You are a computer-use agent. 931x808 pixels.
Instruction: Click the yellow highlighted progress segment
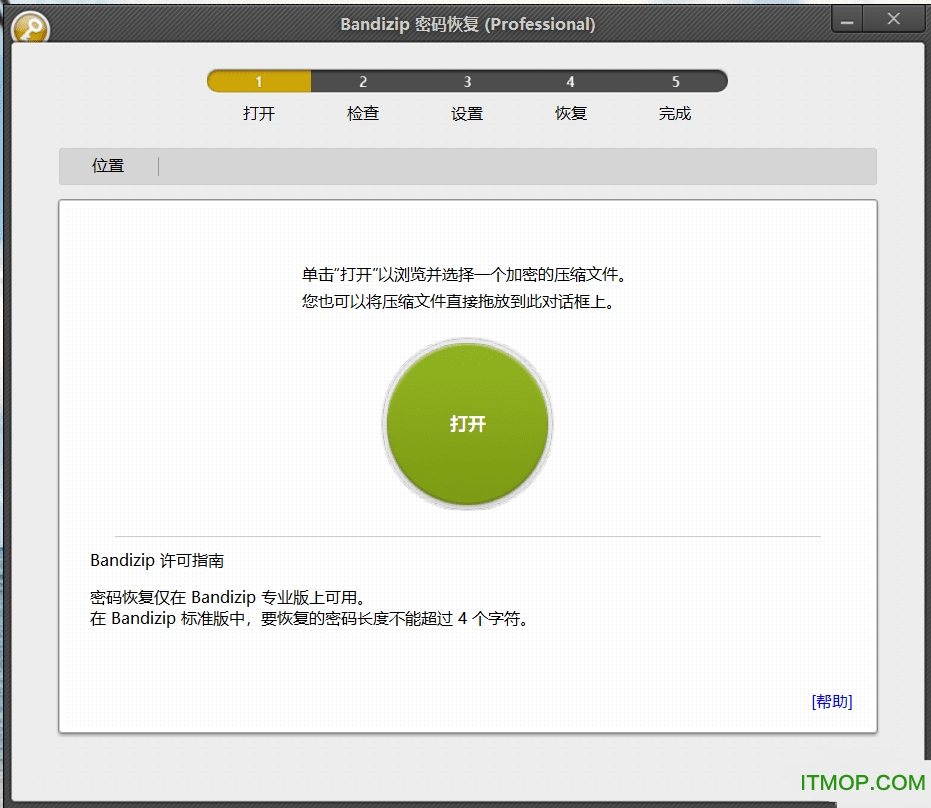(x=258, y=81)
